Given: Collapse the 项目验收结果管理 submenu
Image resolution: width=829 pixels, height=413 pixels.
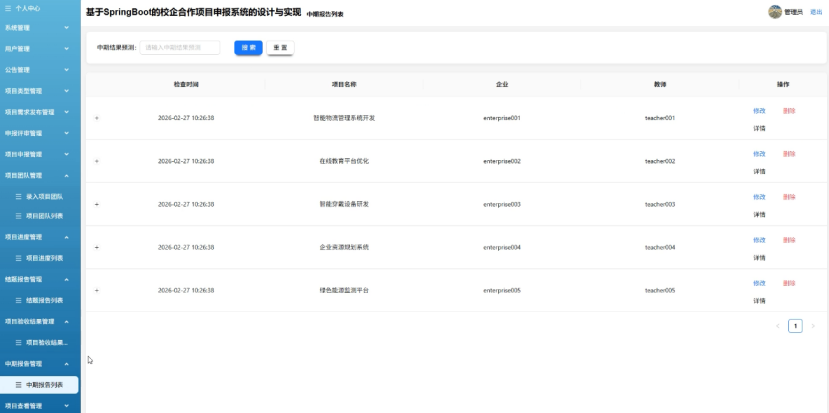Looking at the screenshot, I should [67, 322].
